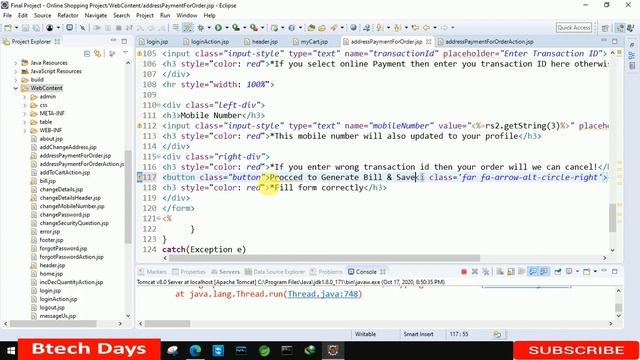Click the Windows Start button
Screen dimensions: 640x360
tap(10, 350)
